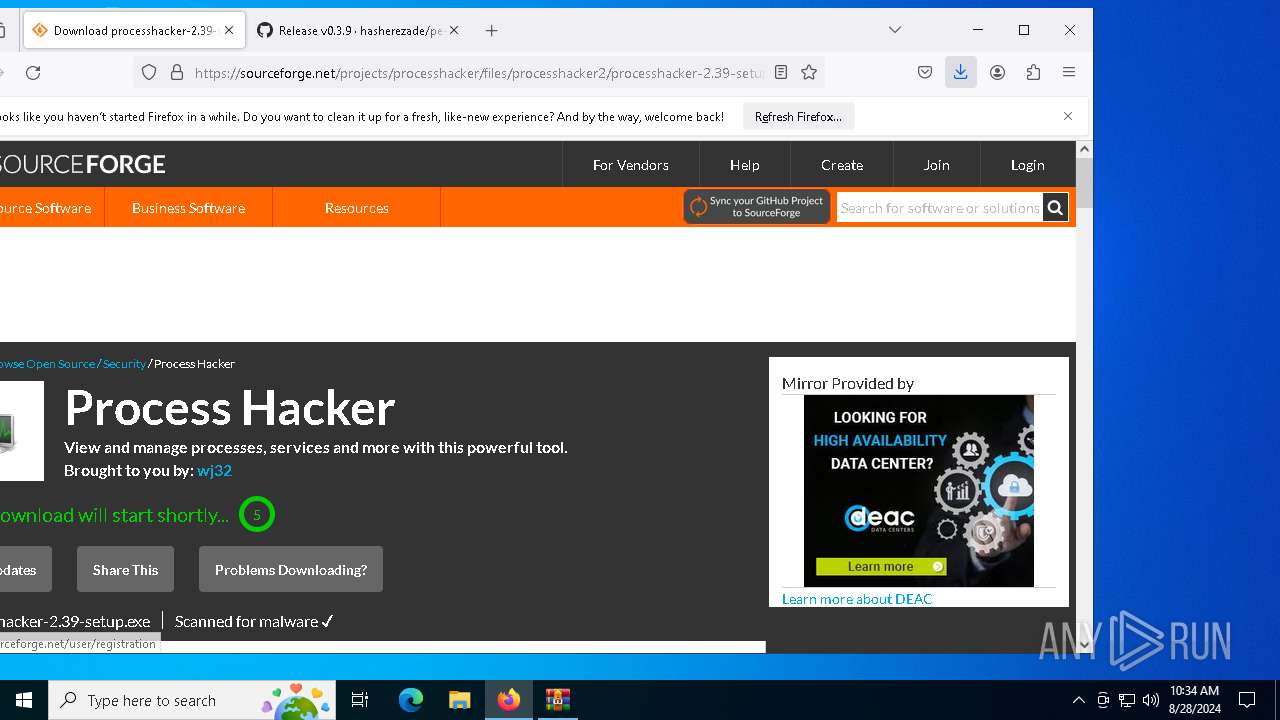Click the Problems Downloading? button

pos(291,569)
